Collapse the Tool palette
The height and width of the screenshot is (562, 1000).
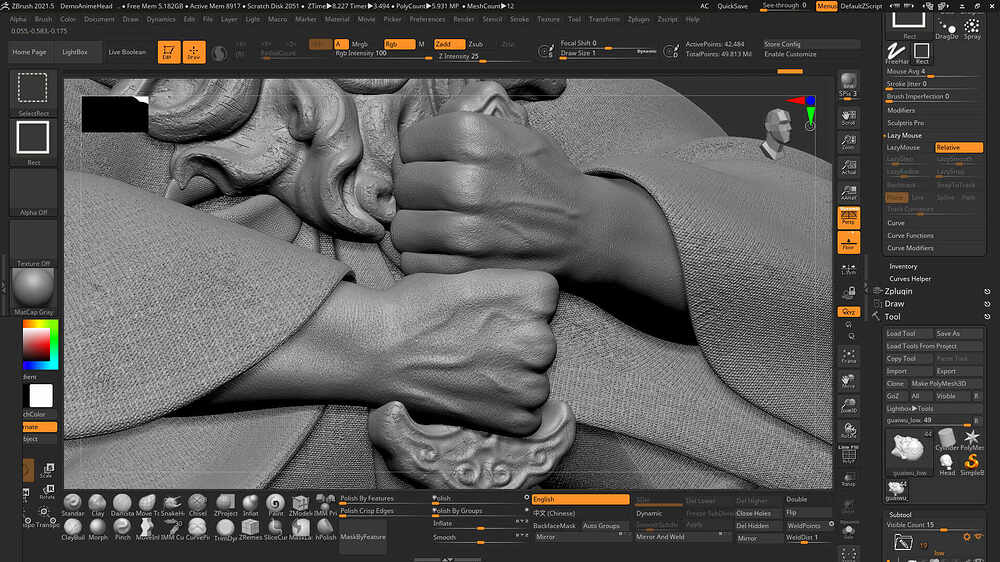892,317
